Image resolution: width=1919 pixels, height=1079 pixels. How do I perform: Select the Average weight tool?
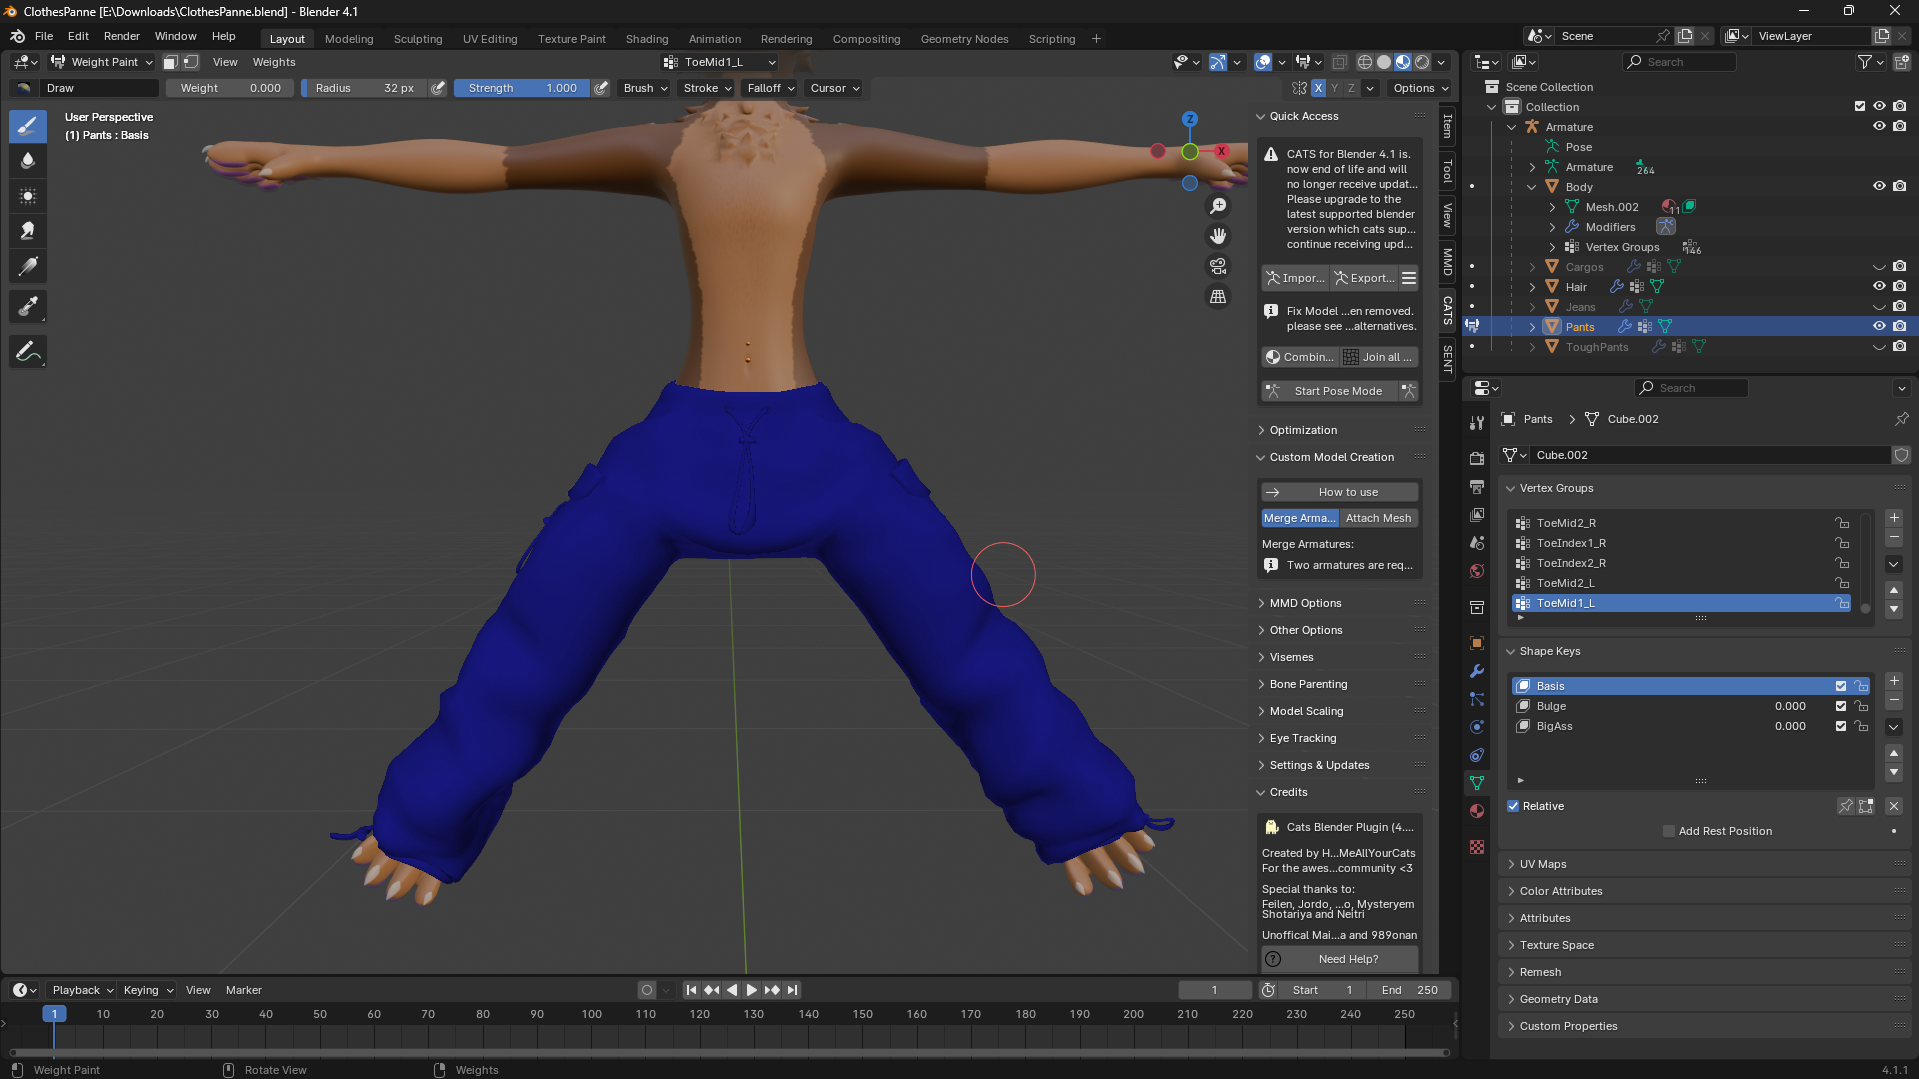coord(28,196)
